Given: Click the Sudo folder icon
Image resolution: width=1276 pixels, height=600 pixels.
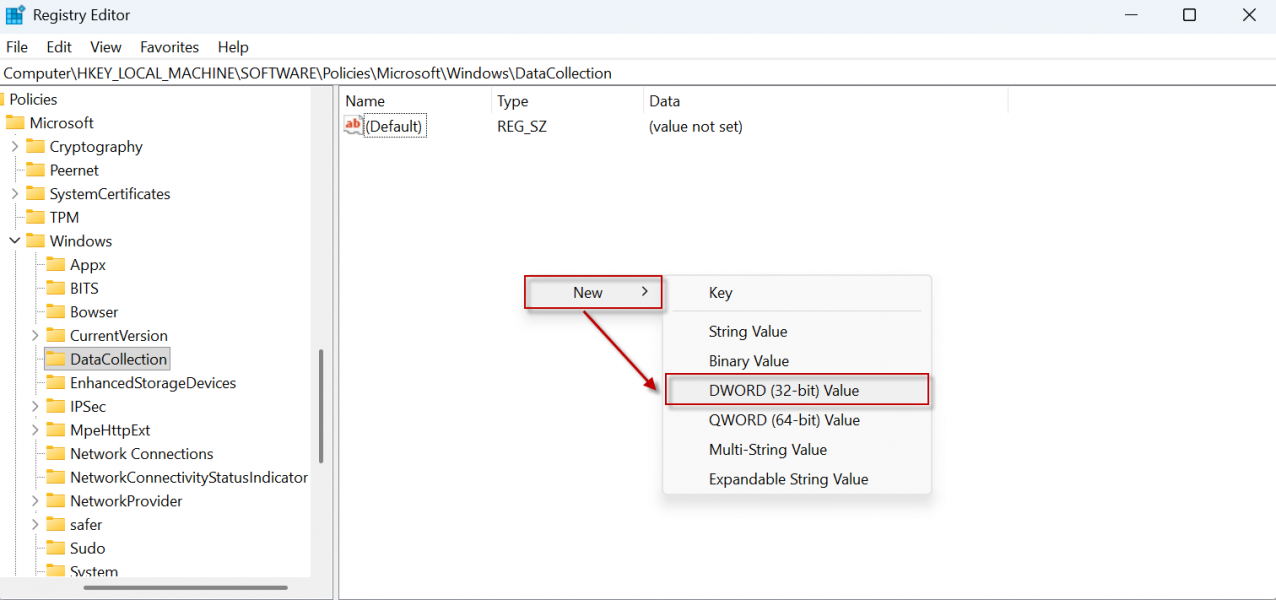Looking at the screenshot, I should click(x=55, y=548).
